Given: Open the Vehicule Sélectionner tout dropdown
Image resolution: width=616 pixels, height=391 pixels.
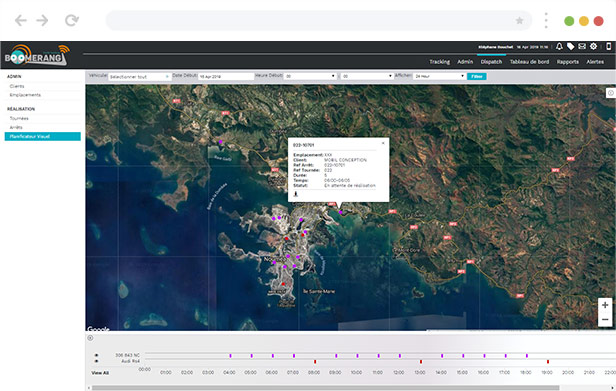Looking at the screenshot, I should (139, 77).
